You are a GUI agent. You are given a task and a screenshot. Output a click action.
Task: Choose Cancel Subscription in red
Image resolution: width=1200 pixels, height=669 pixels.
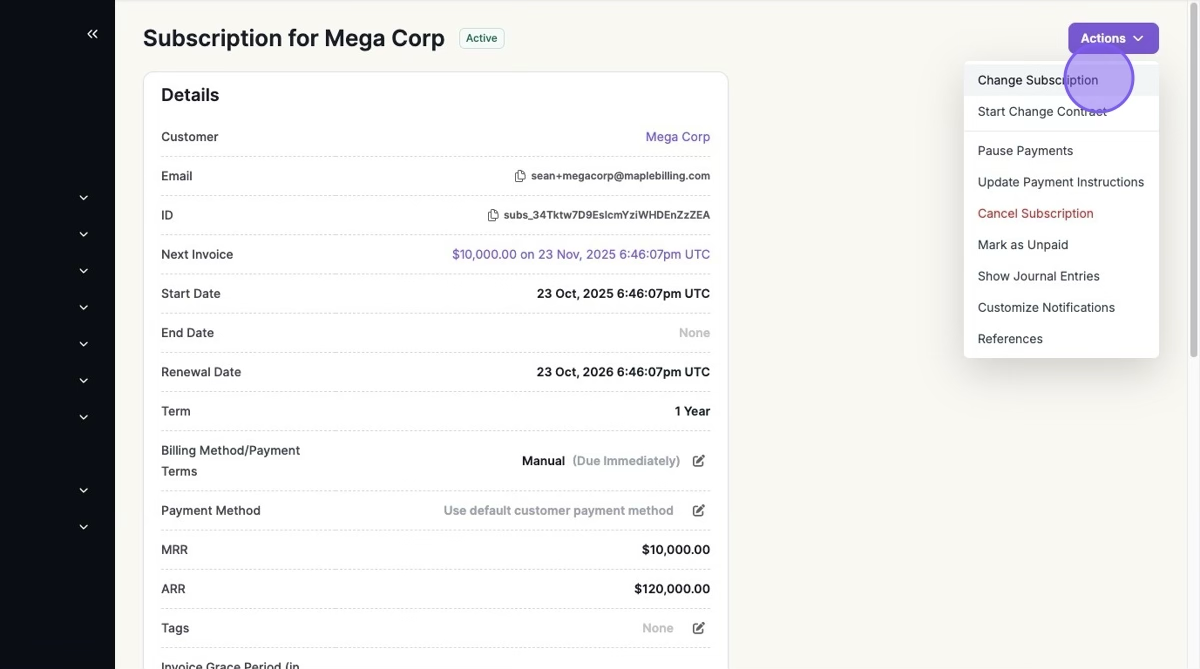pyautogui.click(x=1035, y=213)
